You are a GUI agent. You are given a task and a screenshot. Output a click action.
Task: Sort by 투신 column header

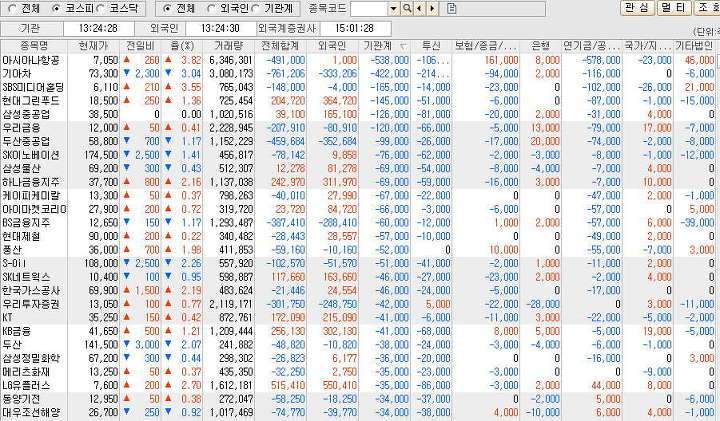431,46
